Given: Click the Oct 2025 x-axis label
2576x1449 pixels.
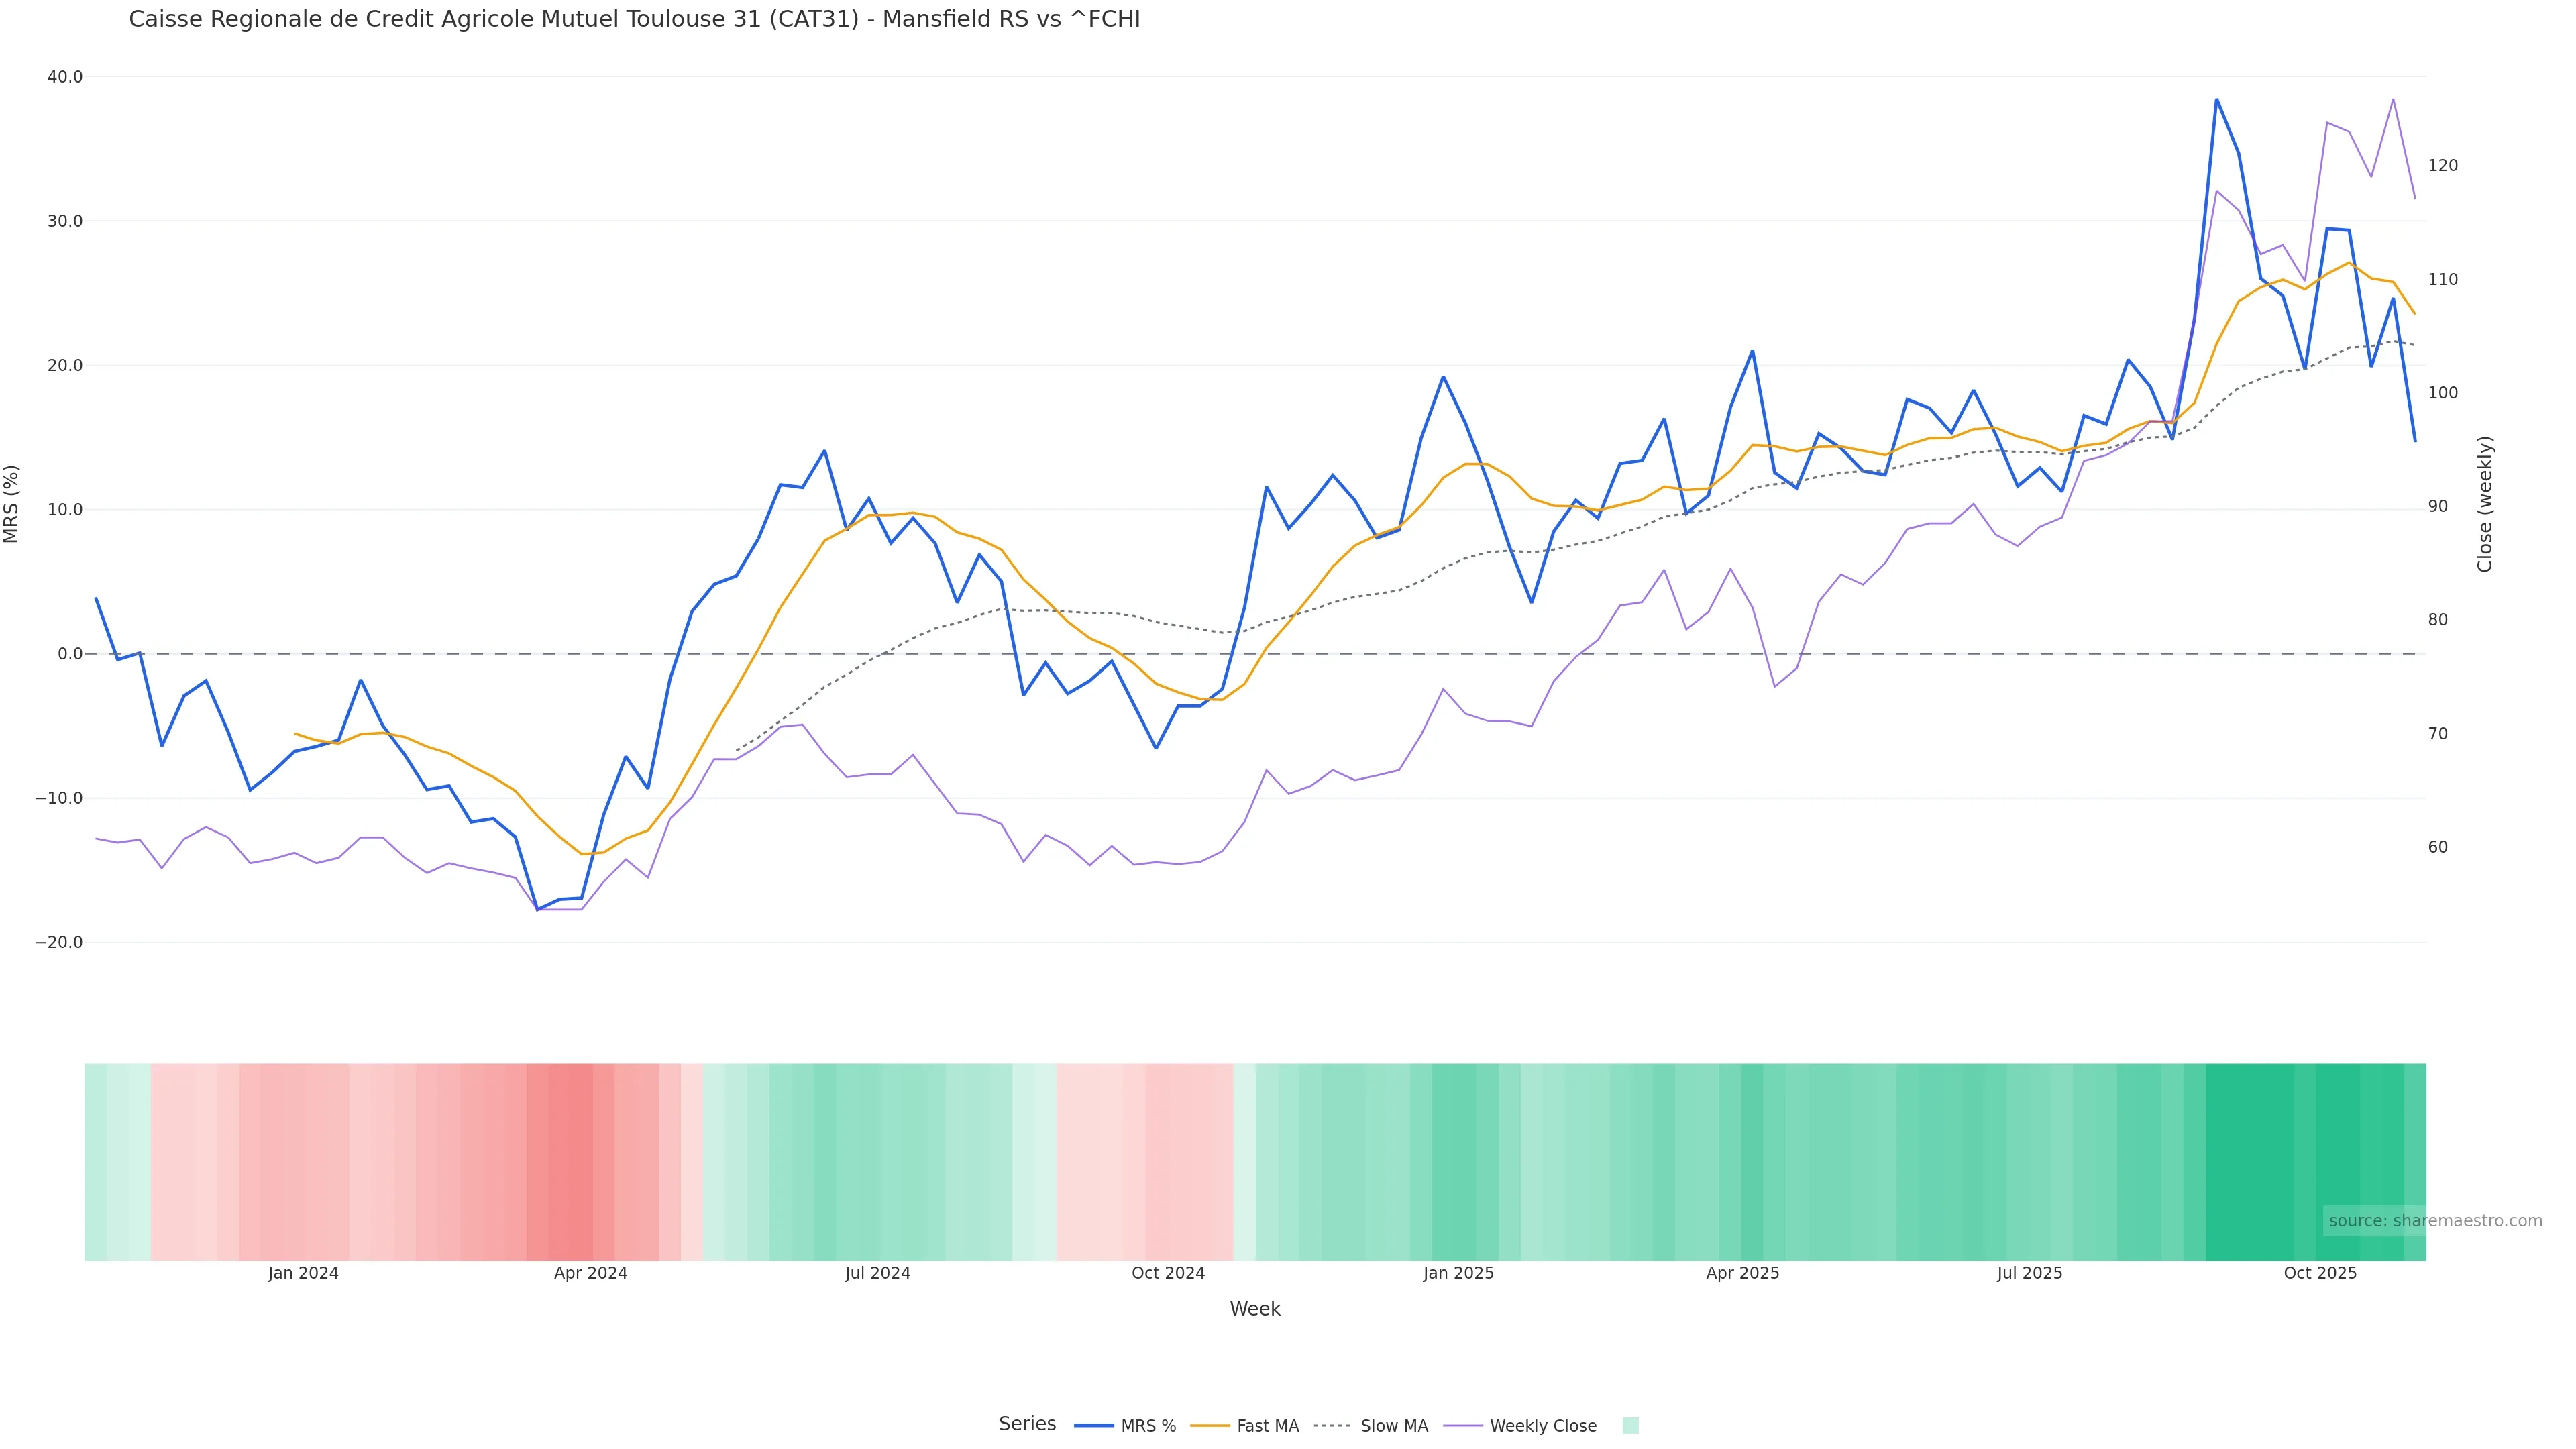Looking at the screenshot, I should coord(2320,1273).
